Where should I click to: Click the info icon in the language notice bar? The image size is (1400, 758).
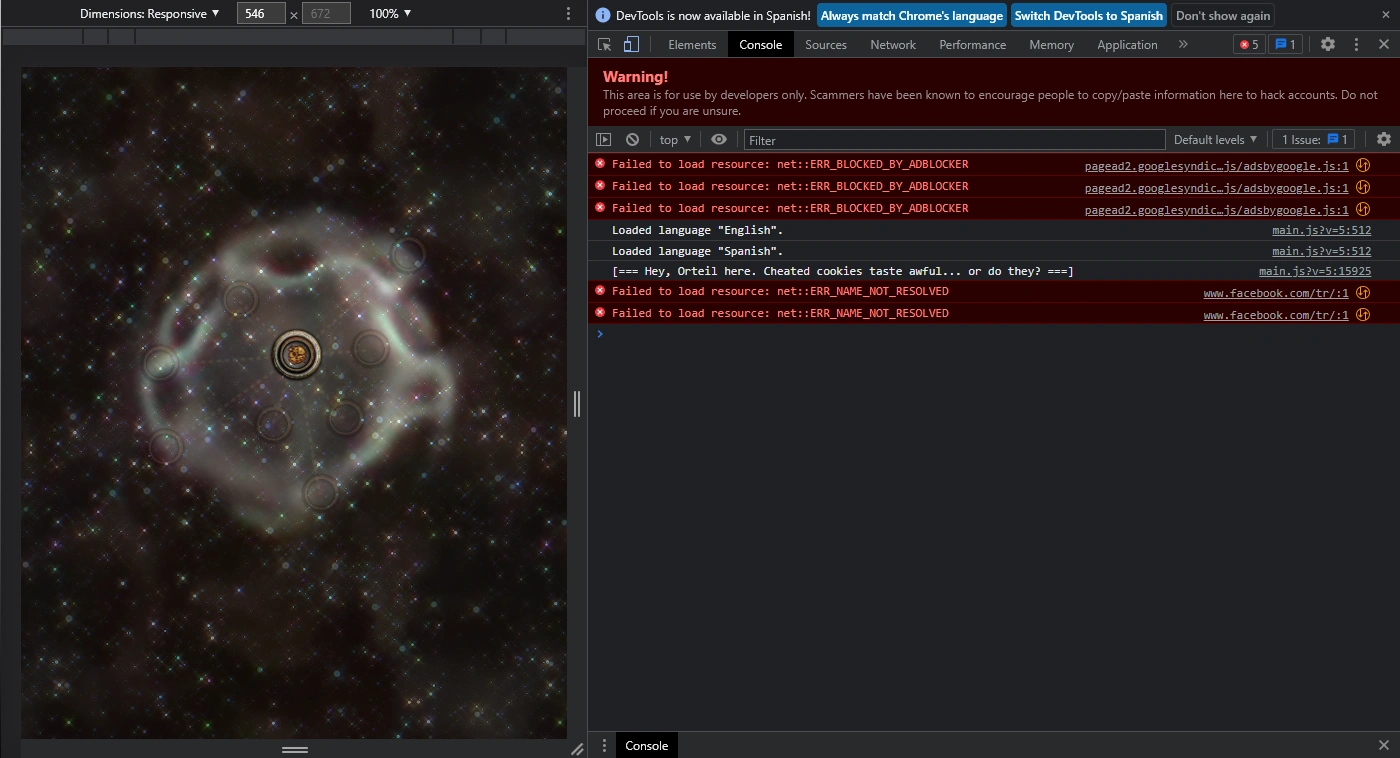point(603,15)
